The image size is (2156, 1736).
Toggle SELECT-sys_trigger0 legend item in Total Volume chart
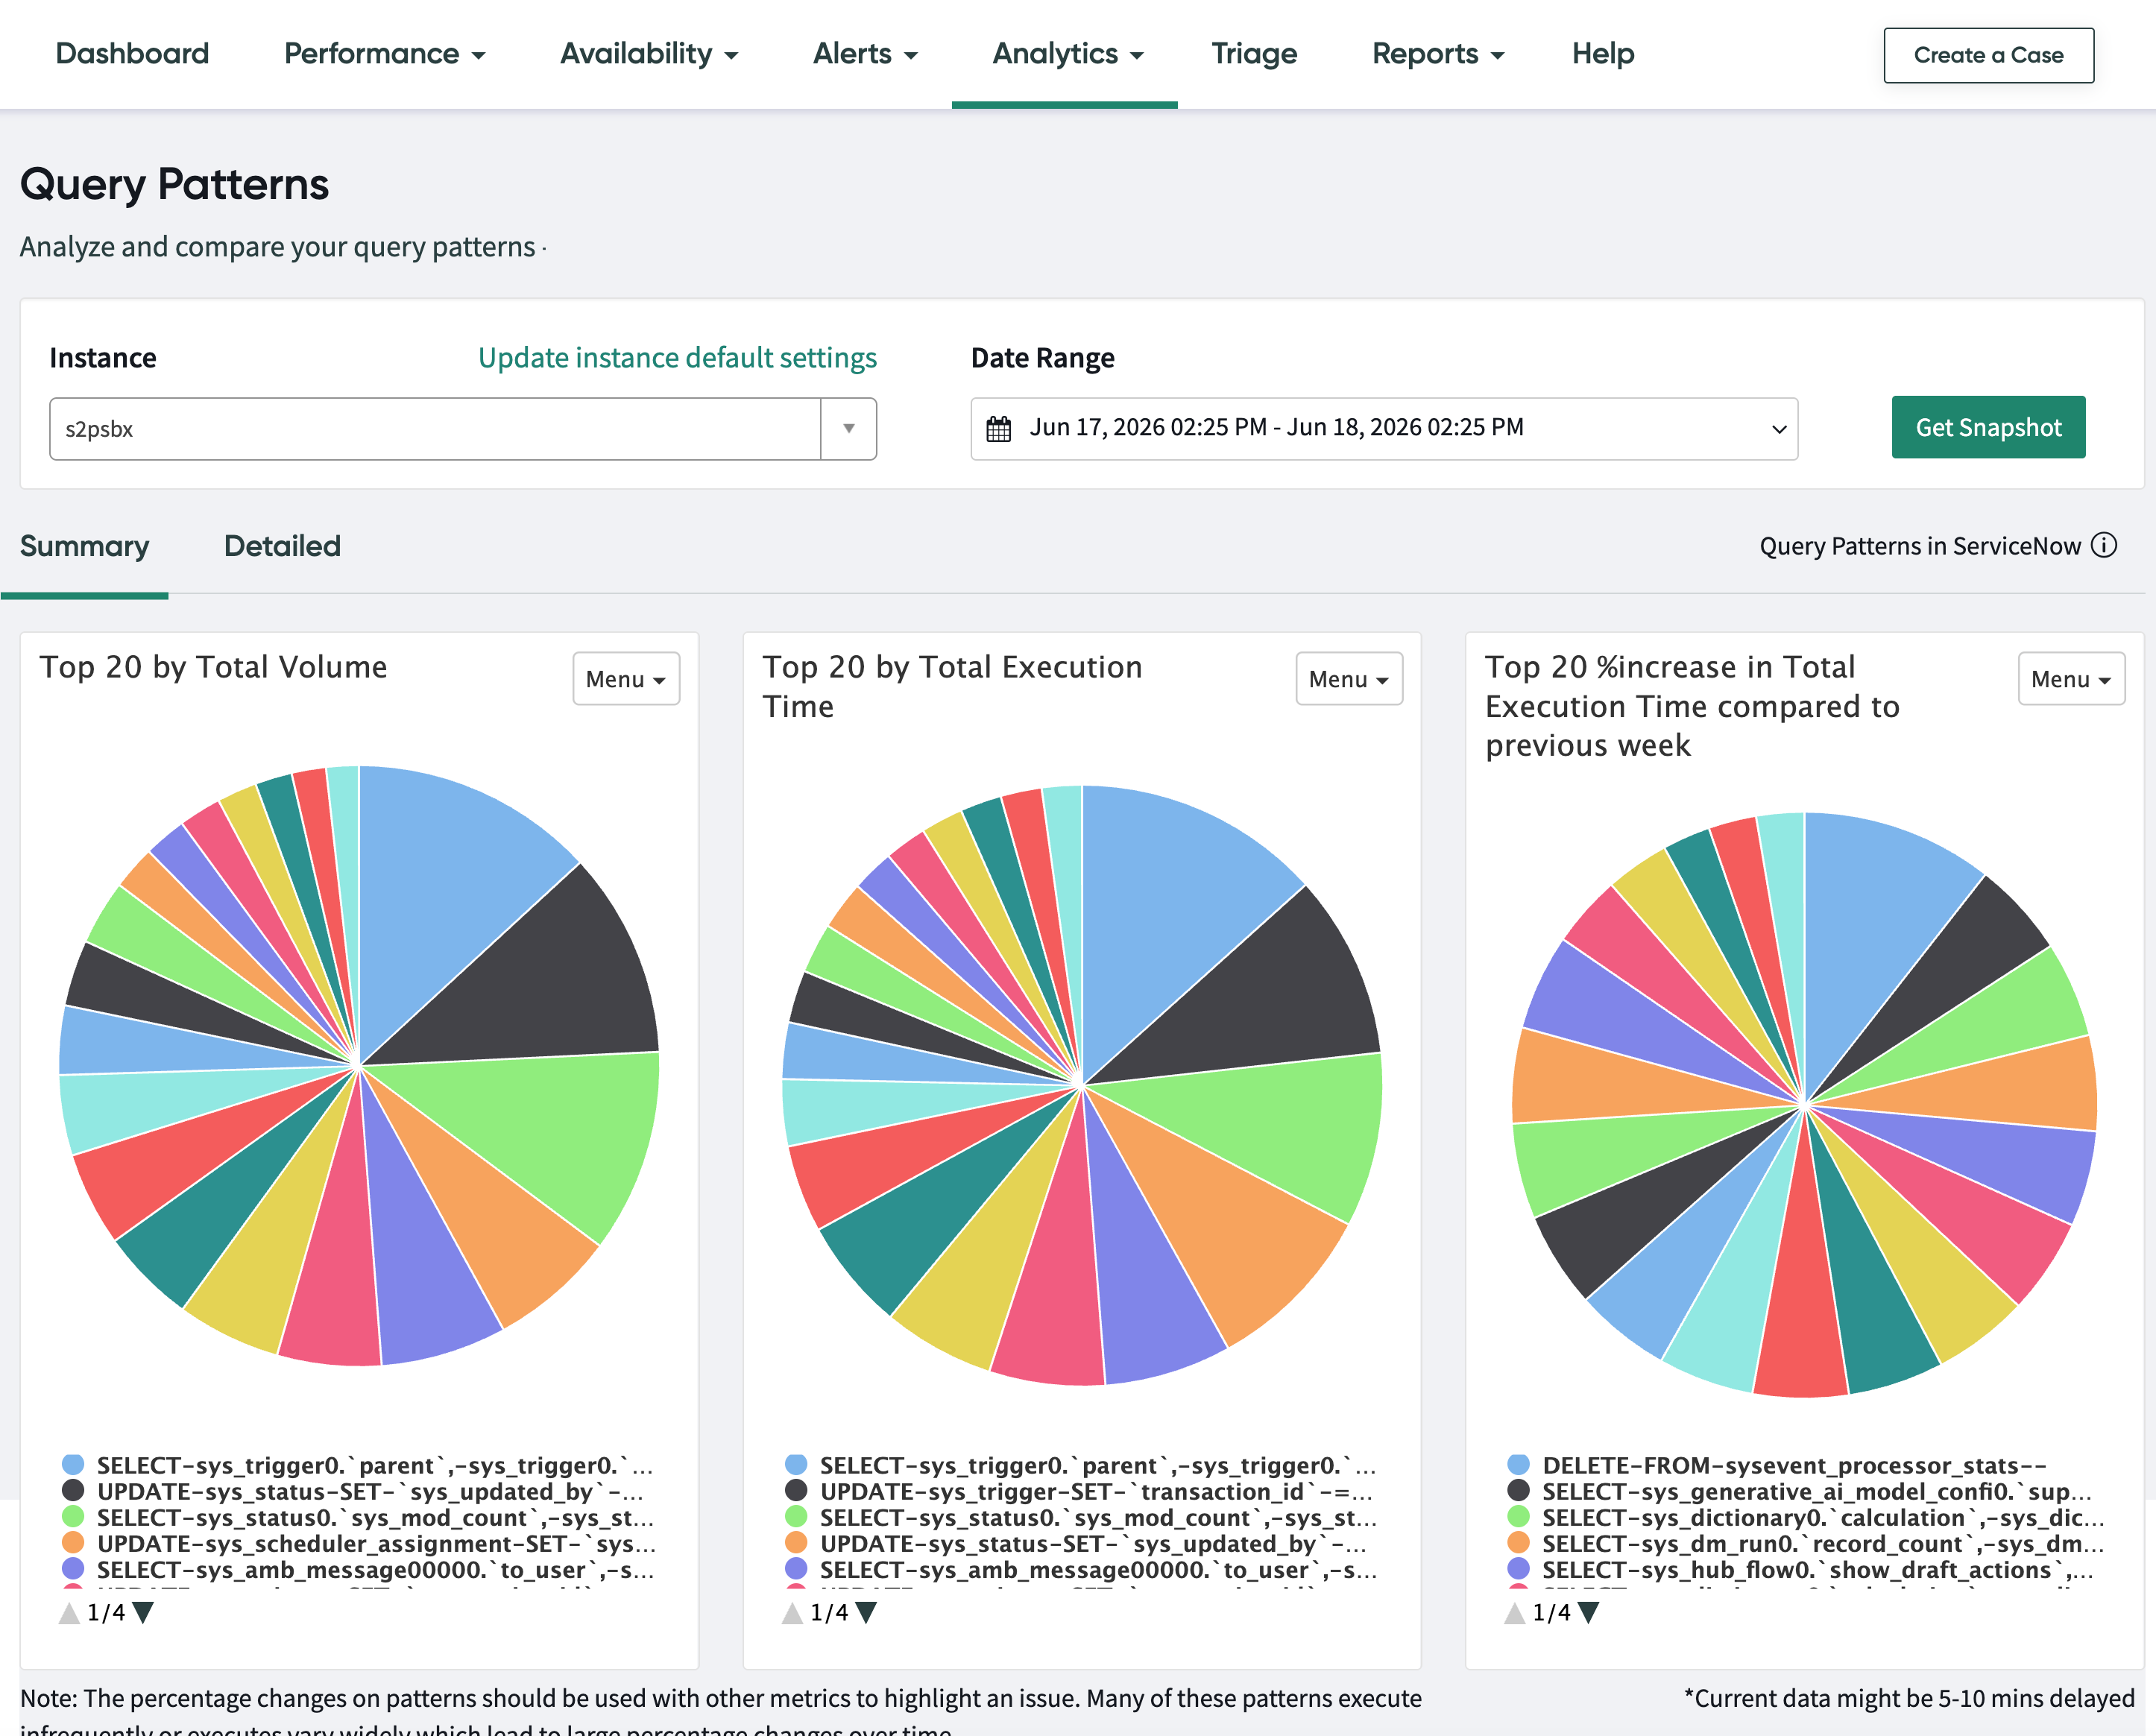358,1466
